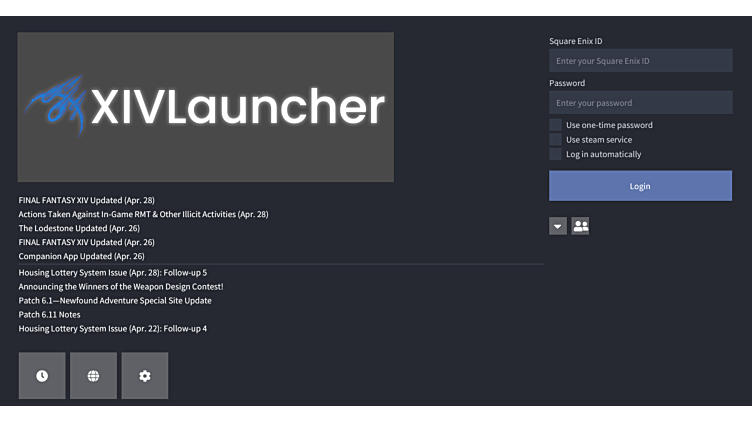Open Patch 6.11 Notes

pyautogui.click(x=49, y=314)
